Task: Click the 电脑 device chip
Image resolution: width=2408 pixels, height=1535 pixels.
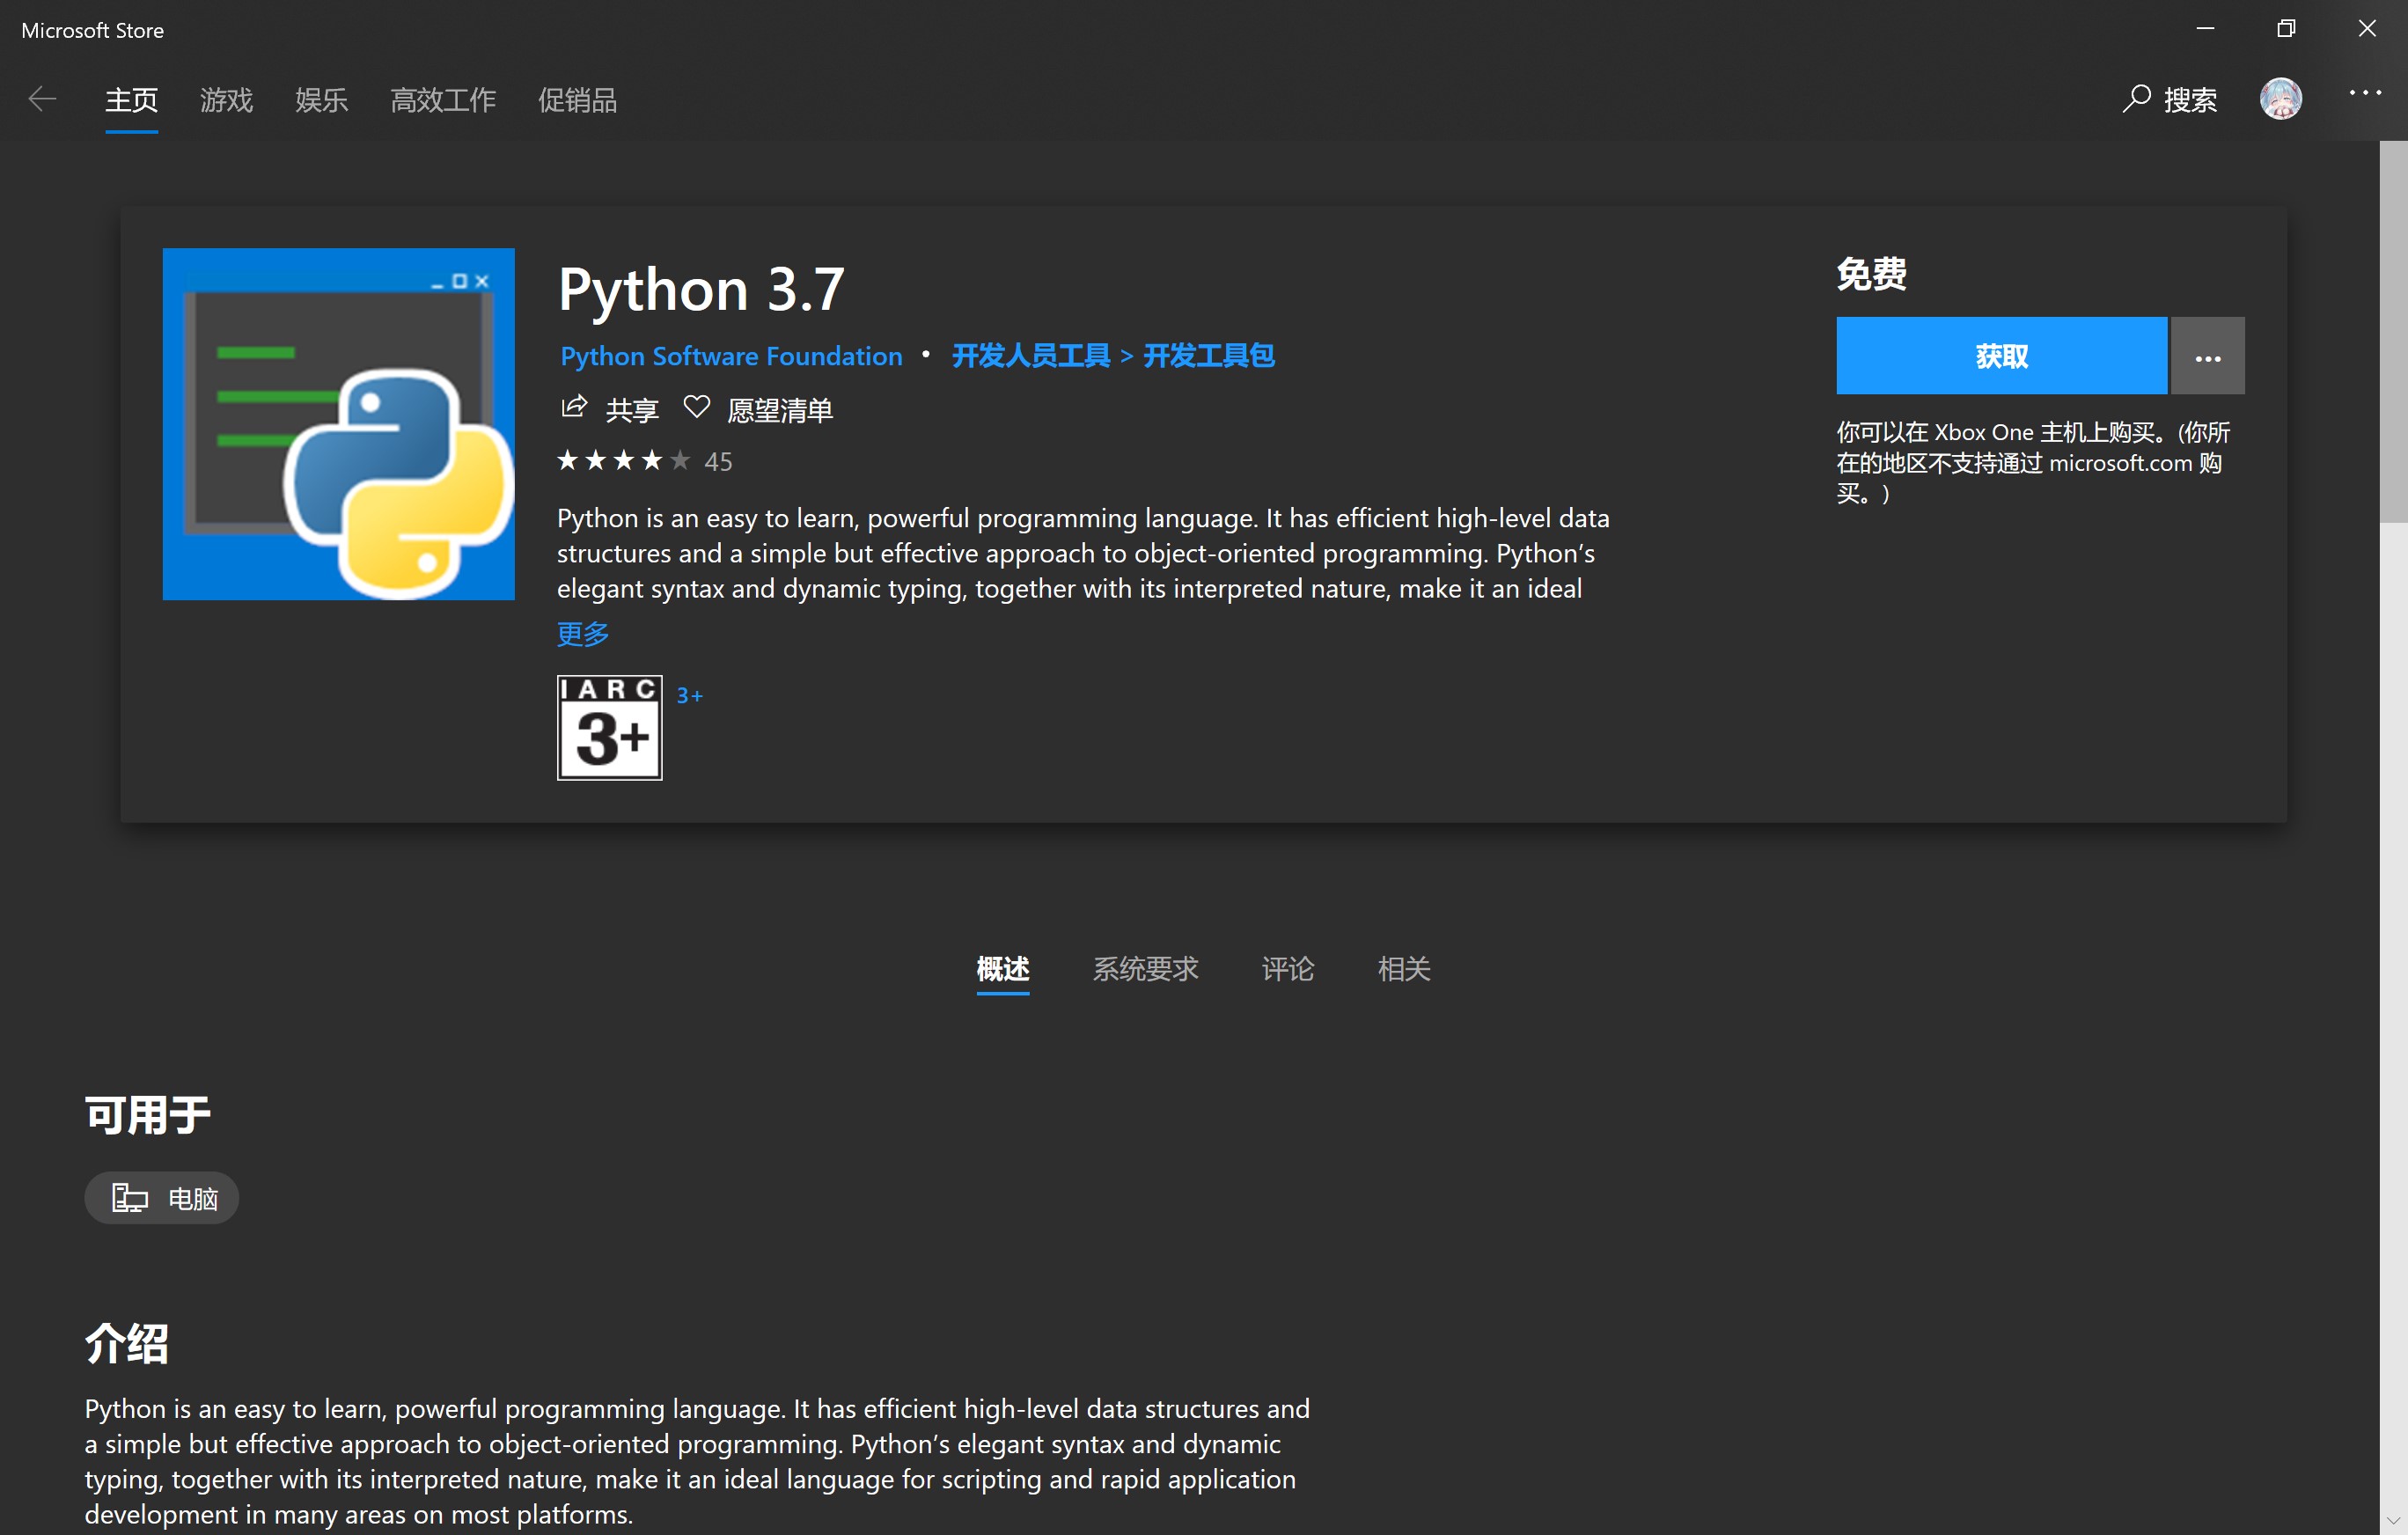Action: [162, 1197]
